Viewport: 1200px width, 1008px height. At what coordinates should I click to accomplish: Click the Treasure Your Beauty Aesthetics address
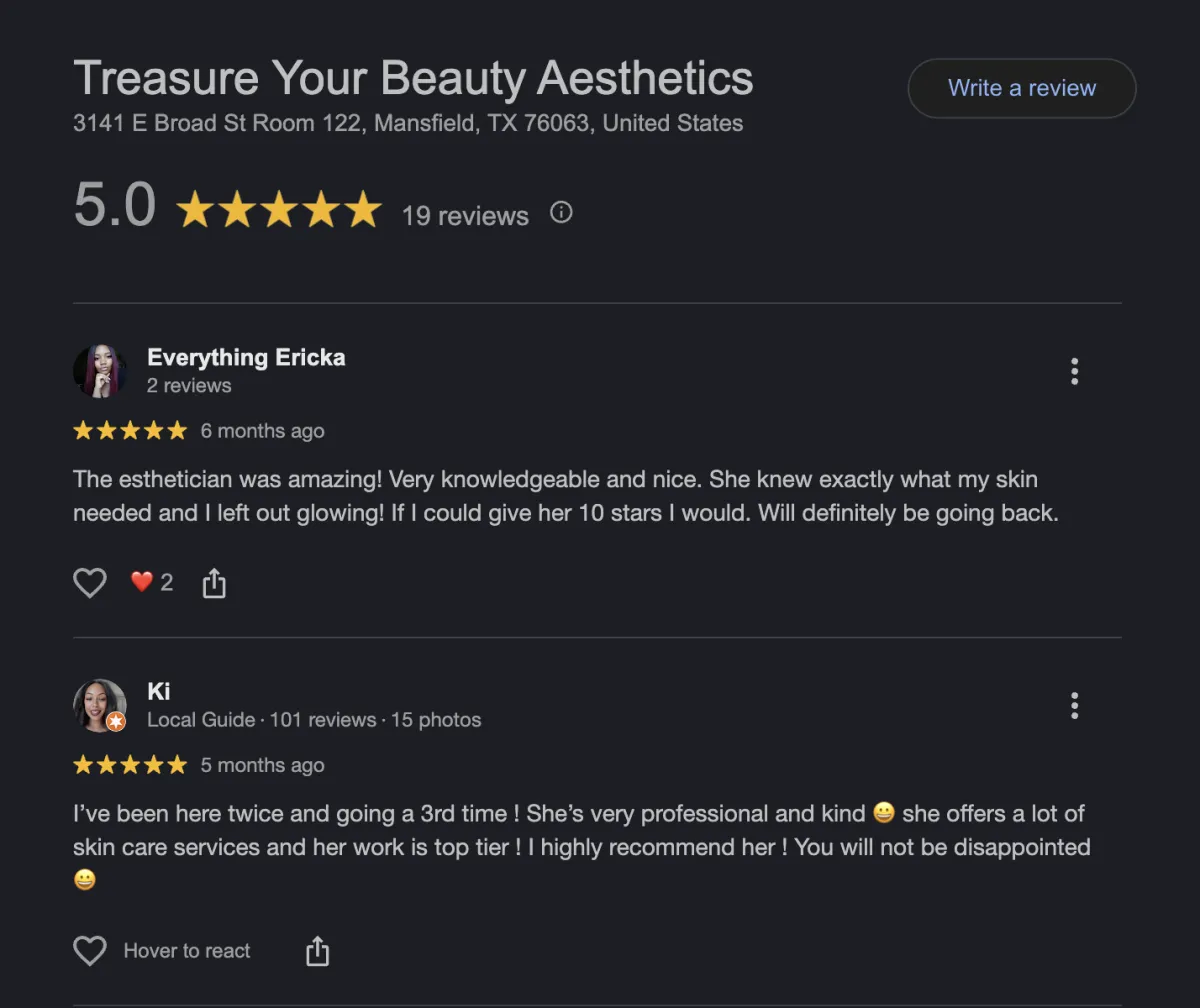[x=408, y=124]
